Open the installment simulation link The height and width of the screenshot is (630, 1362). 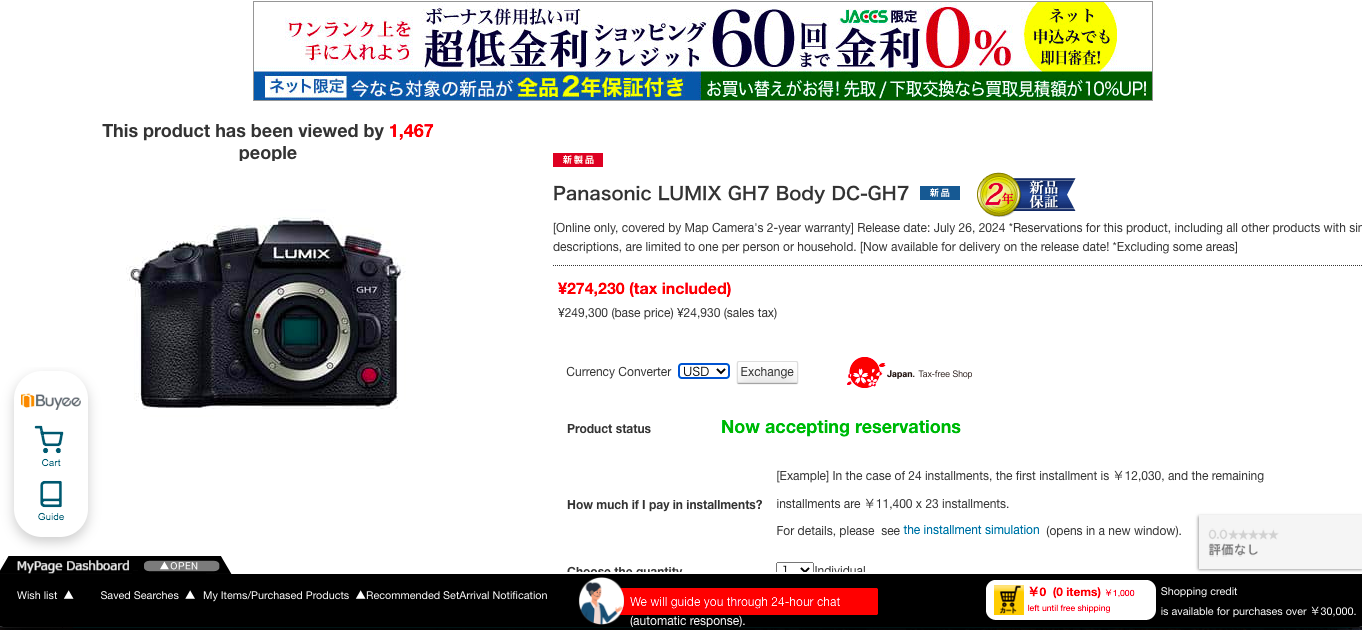(971, 530)
